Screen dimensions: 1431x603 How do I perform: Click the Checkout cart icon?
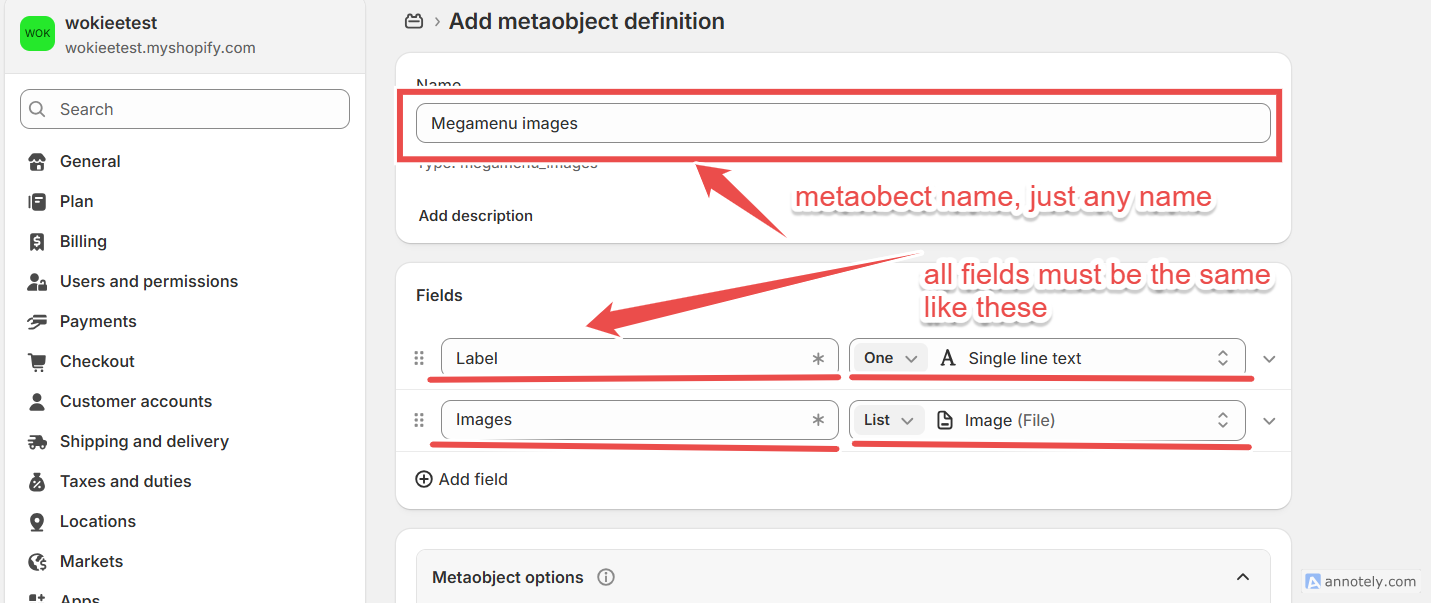[x=37, y=362]
